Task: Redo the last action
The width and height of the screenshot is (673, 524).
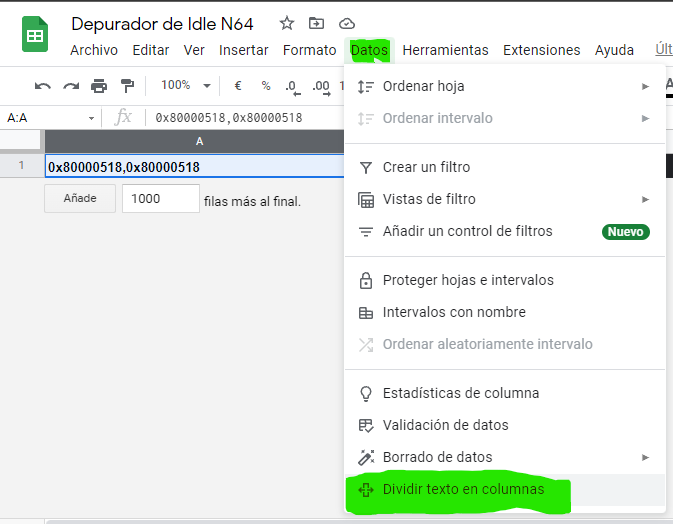Action: (71, 86)
